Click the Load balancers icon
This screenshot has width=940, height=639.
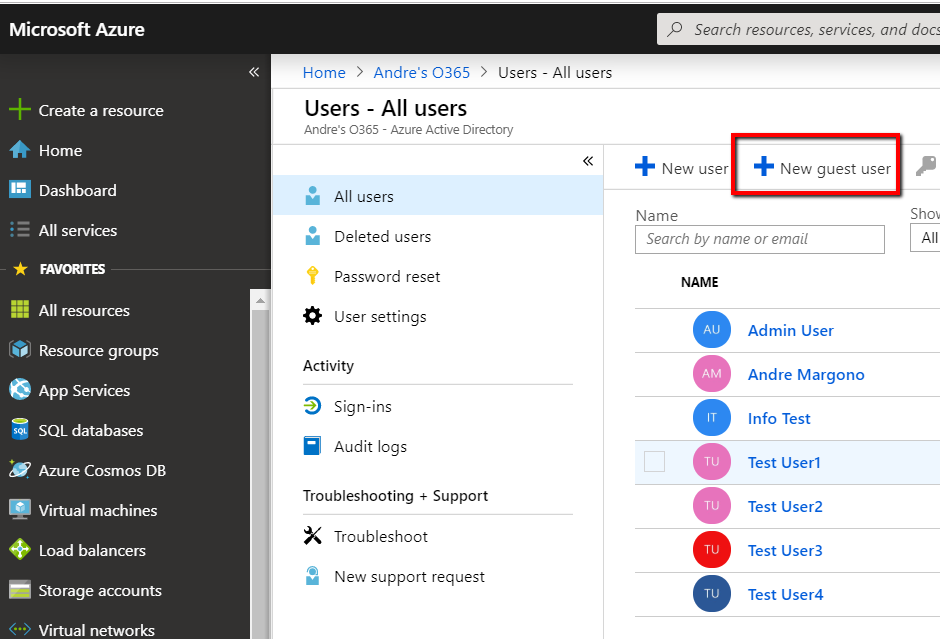19,550
